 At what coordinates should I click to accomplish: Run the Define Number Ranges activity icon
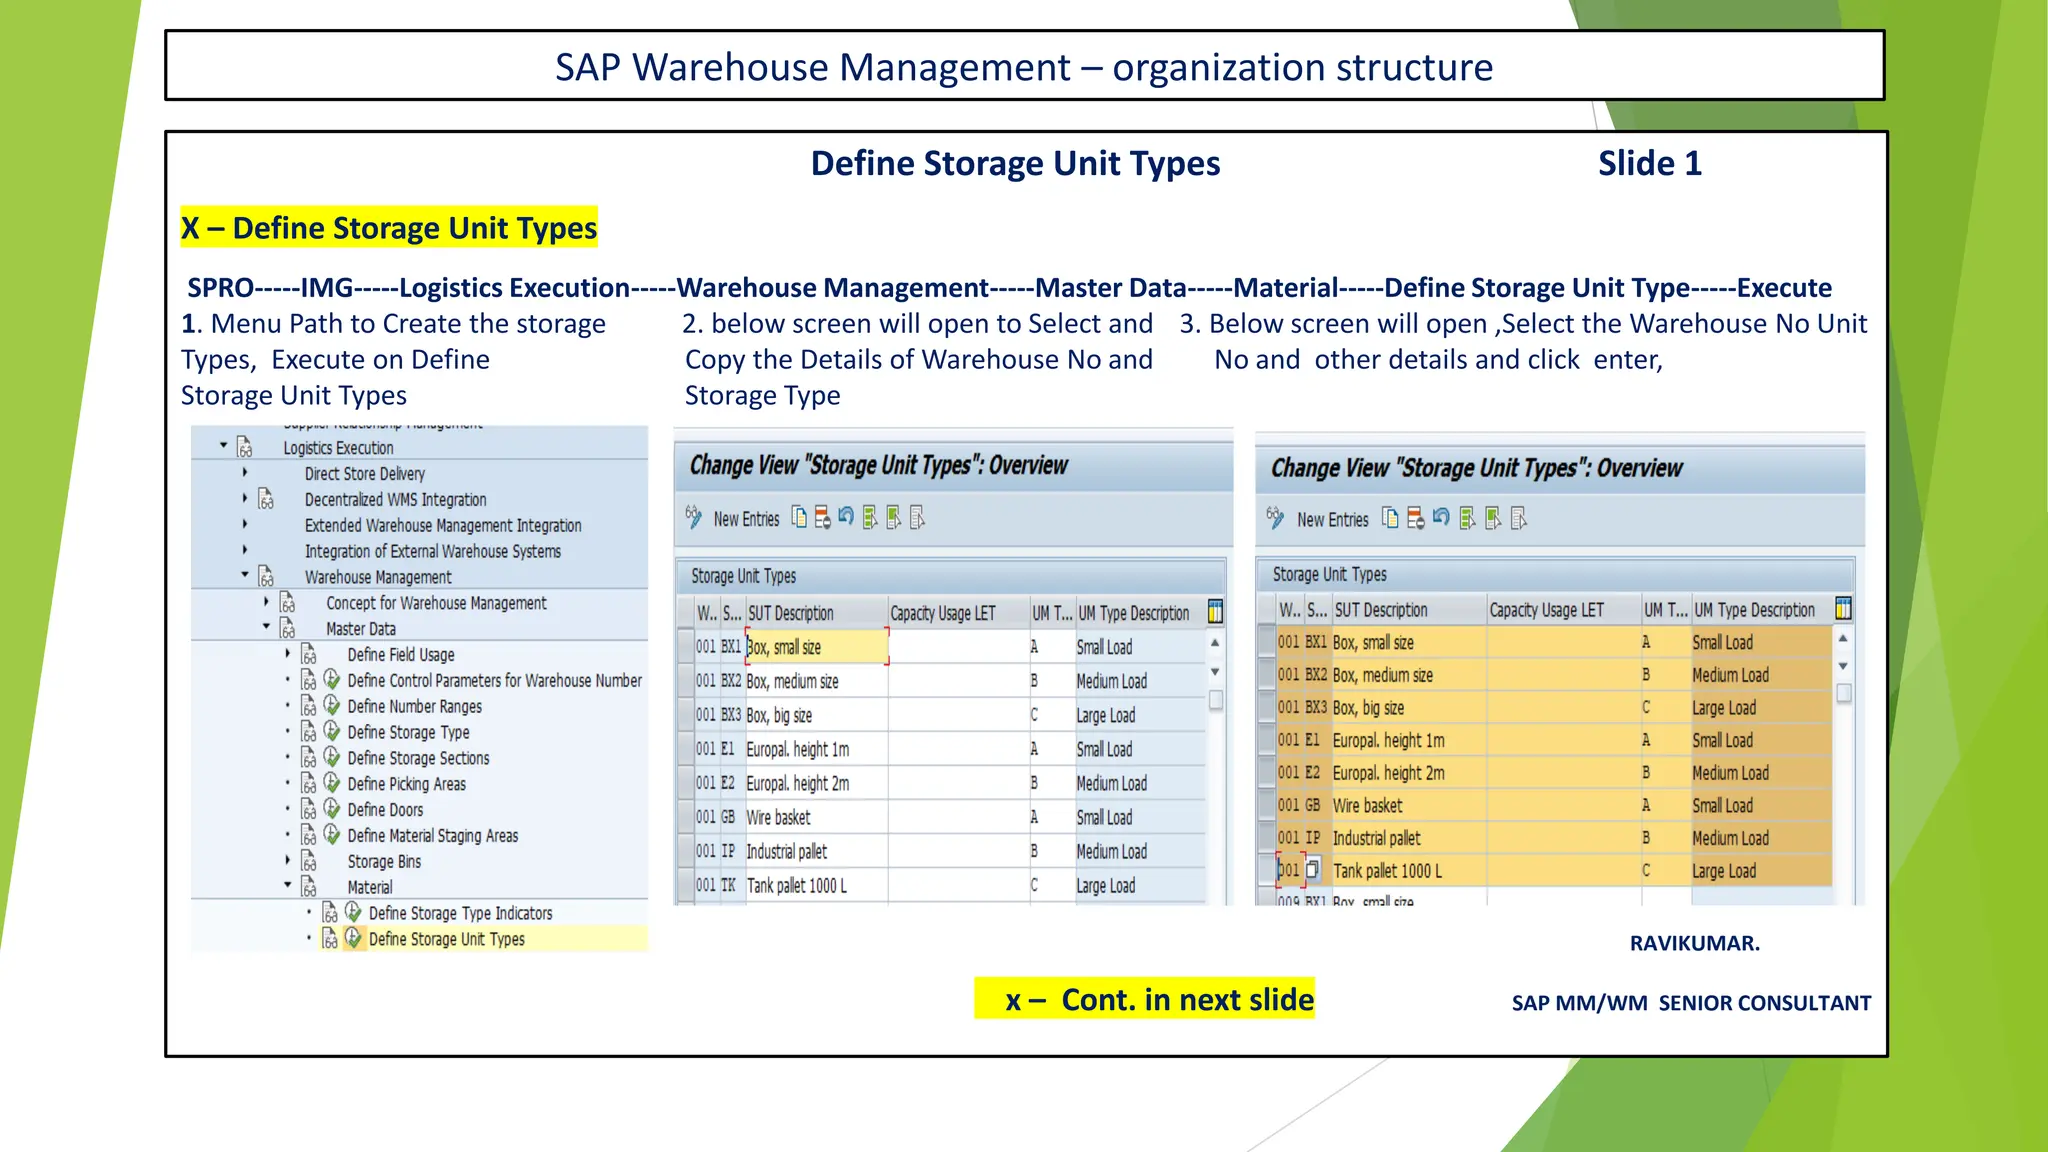coord(332,705)
